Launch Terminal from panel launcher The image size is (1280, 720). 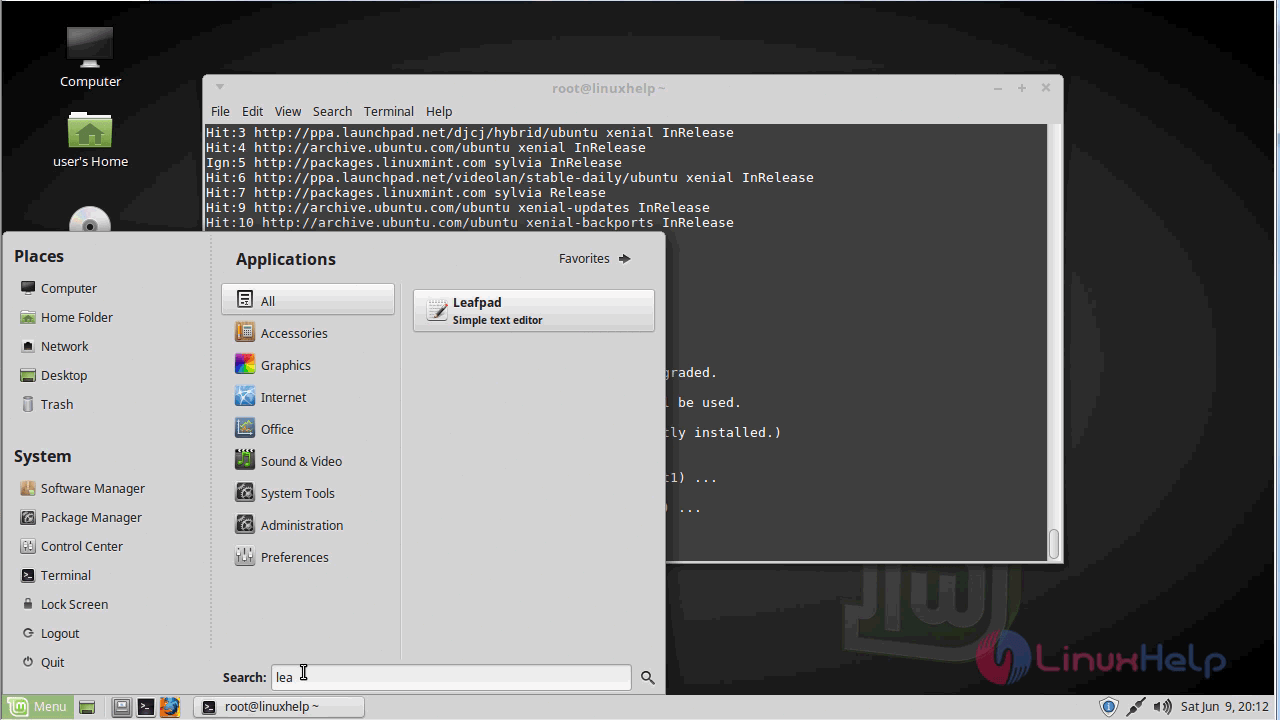[146, 707]
